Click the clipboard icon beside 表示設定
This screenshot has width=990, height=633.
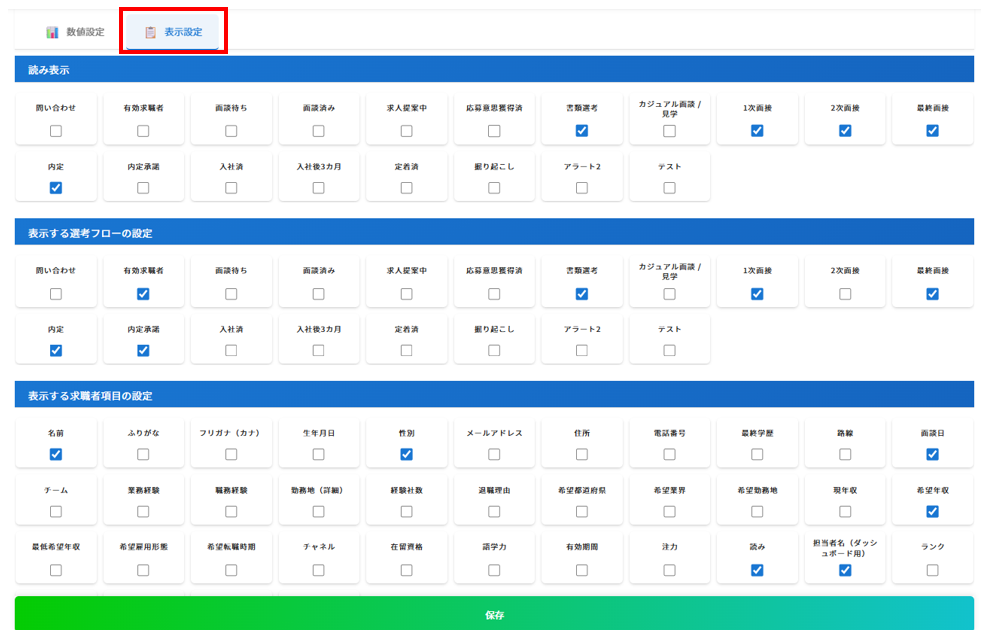point(150,32)
